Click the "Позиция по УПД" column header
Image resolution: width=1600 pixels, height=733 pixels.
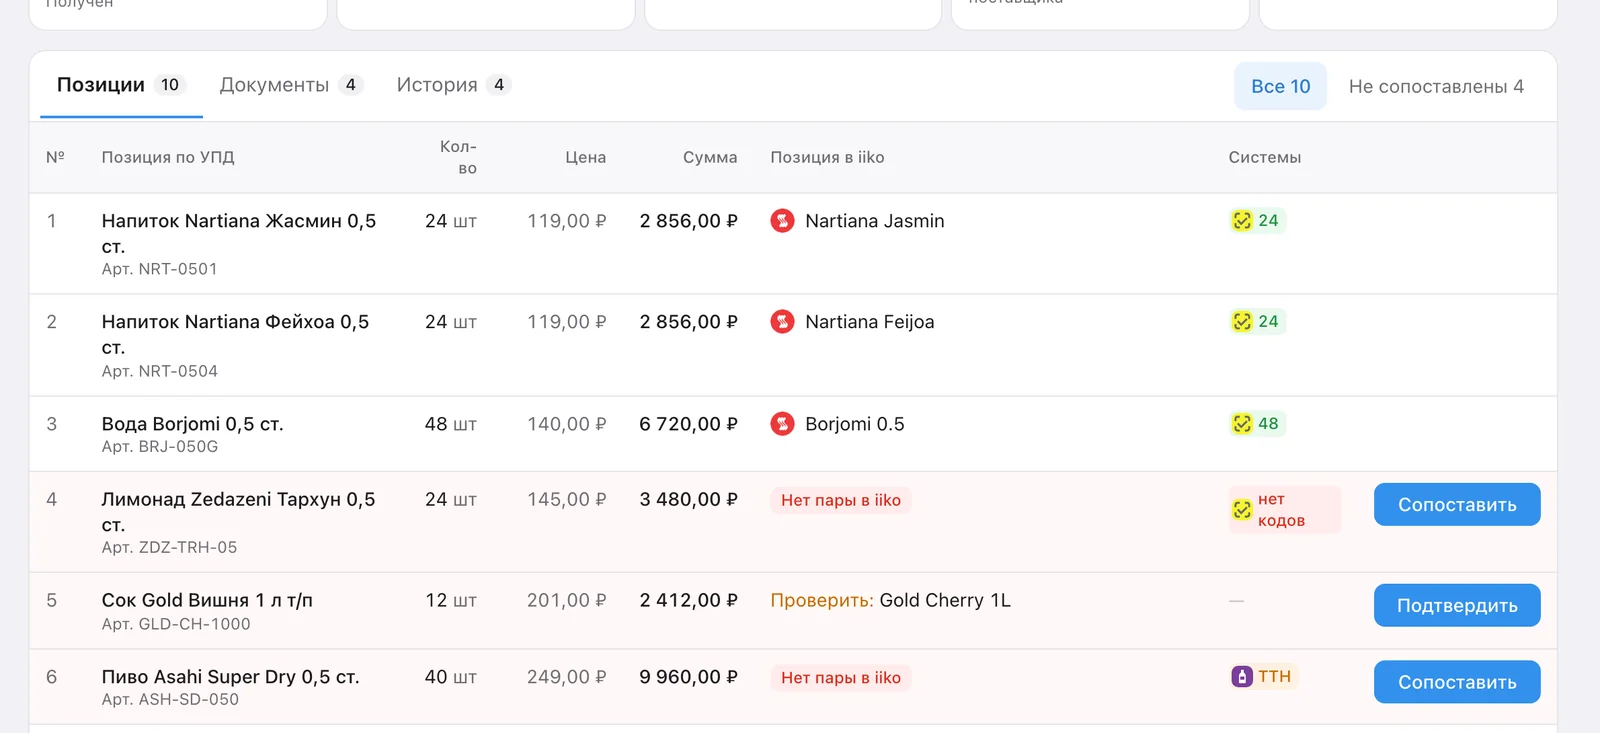tap(168, 157)
